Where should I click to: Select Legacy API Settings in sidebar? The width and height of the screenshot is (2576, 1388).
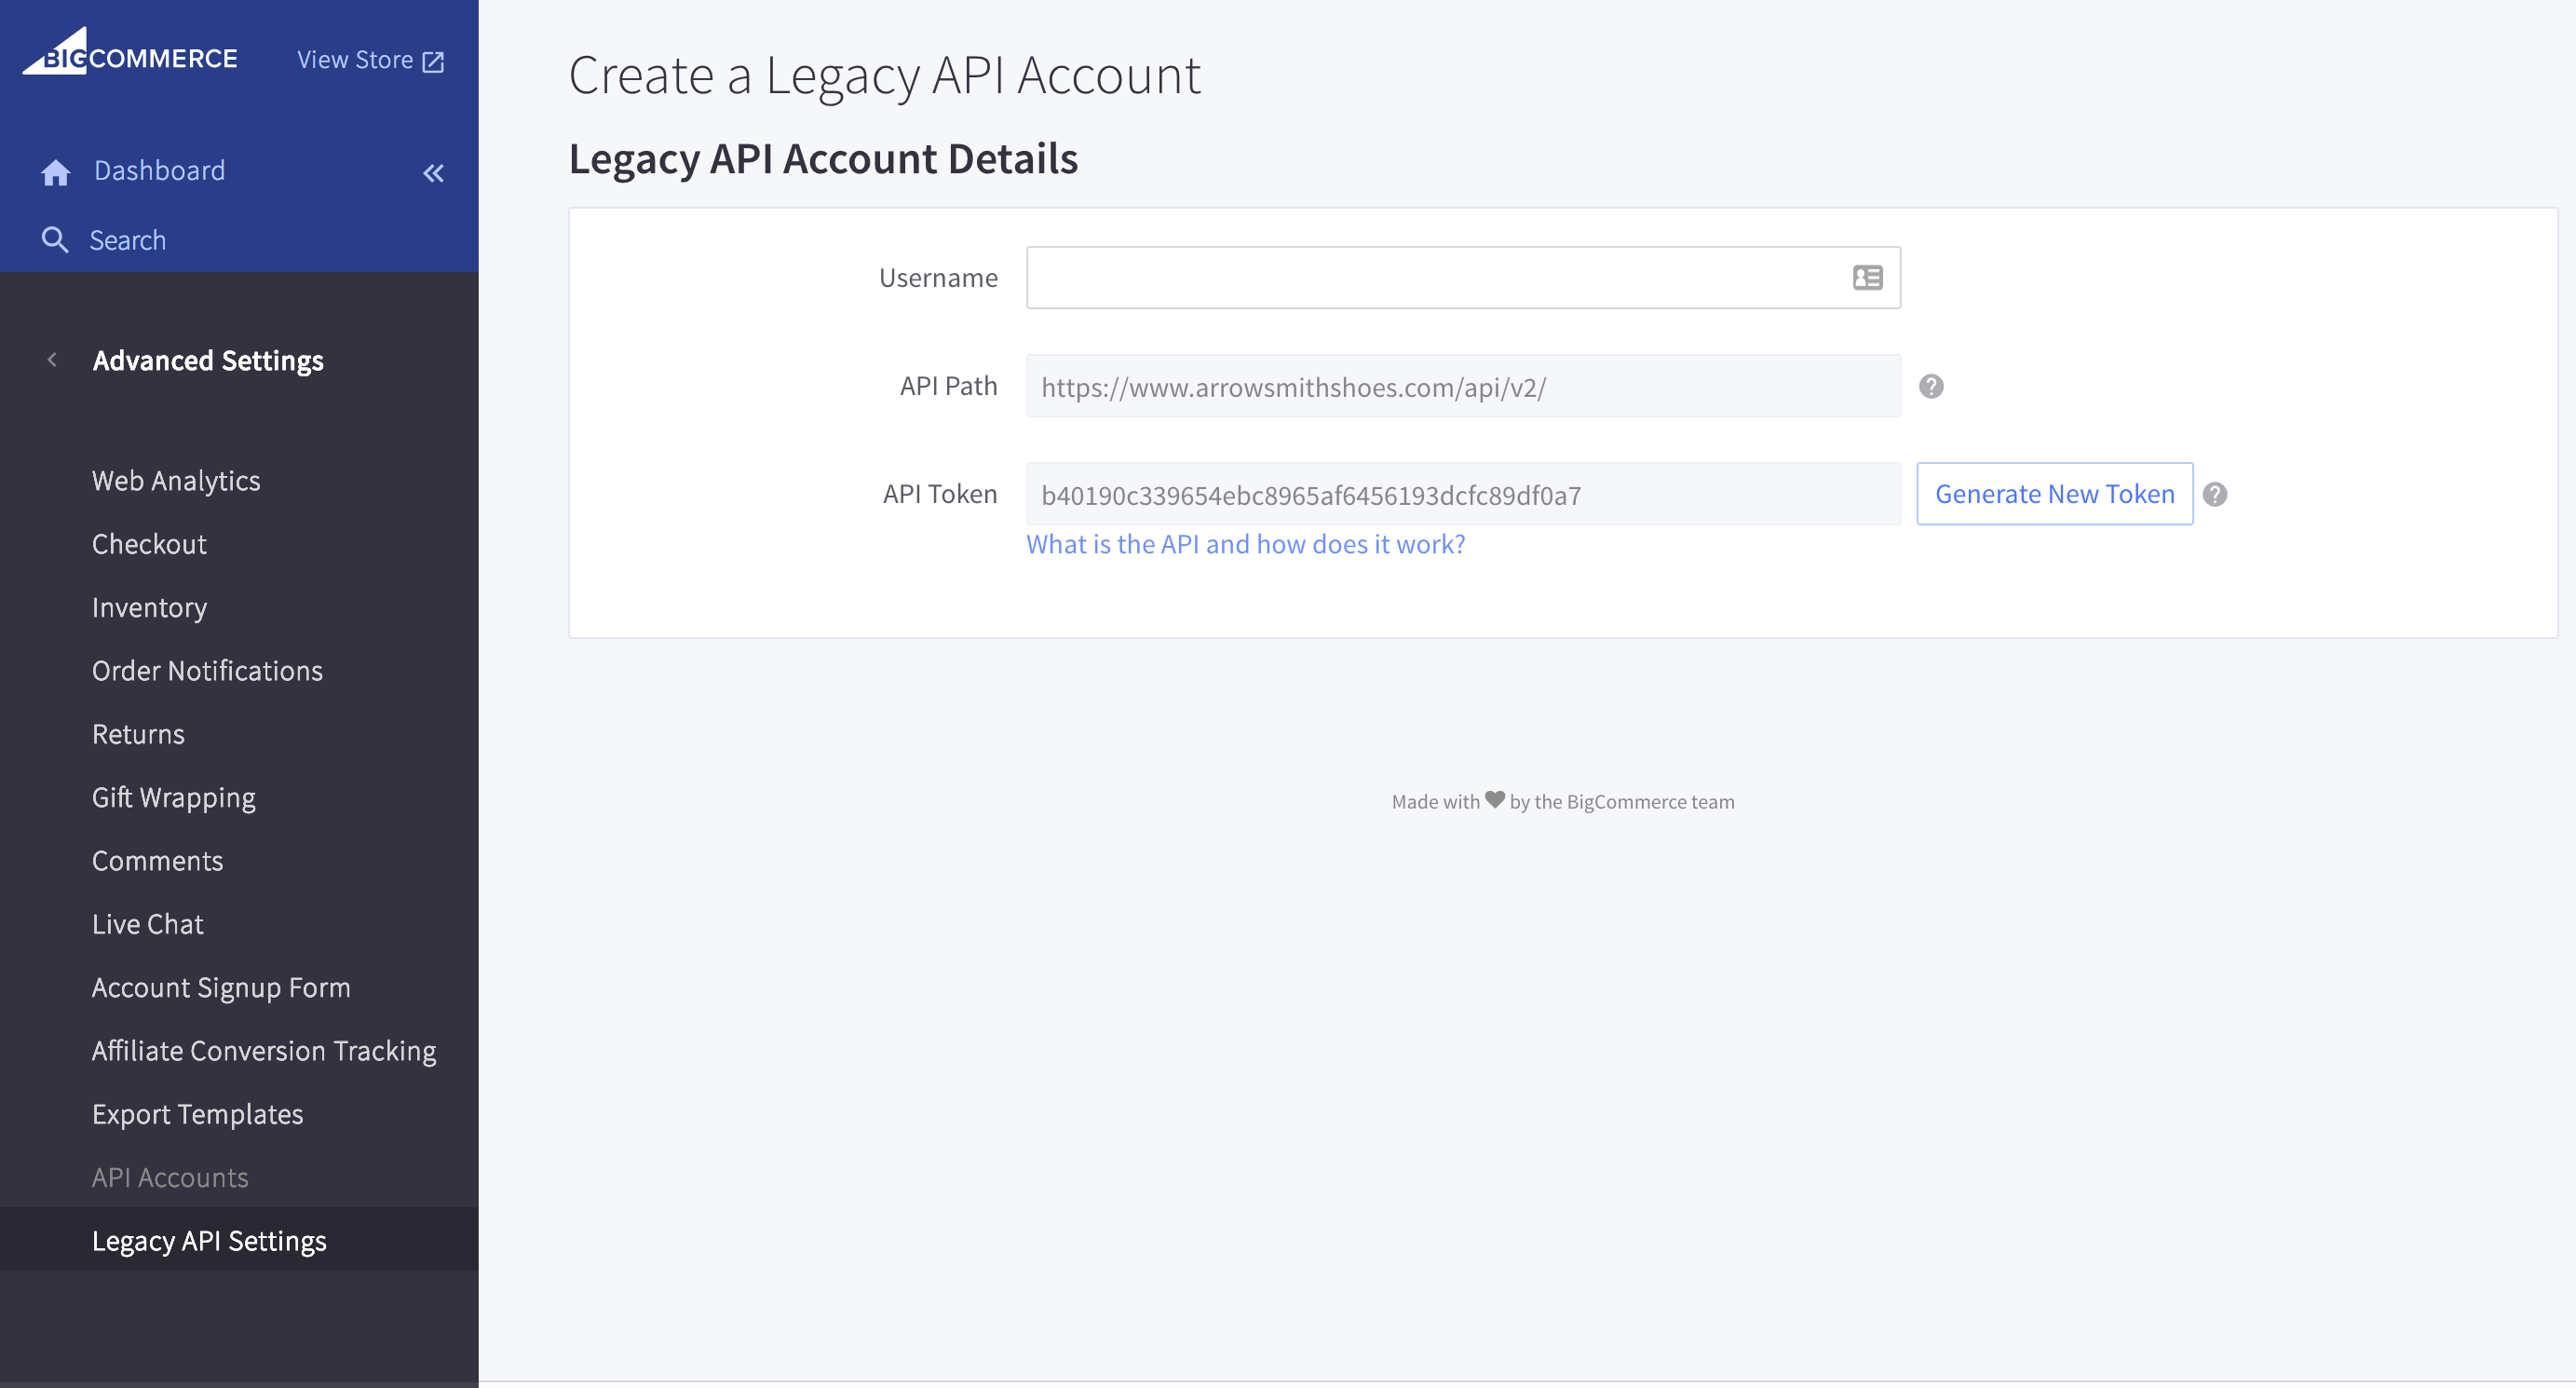(209, 1240)
